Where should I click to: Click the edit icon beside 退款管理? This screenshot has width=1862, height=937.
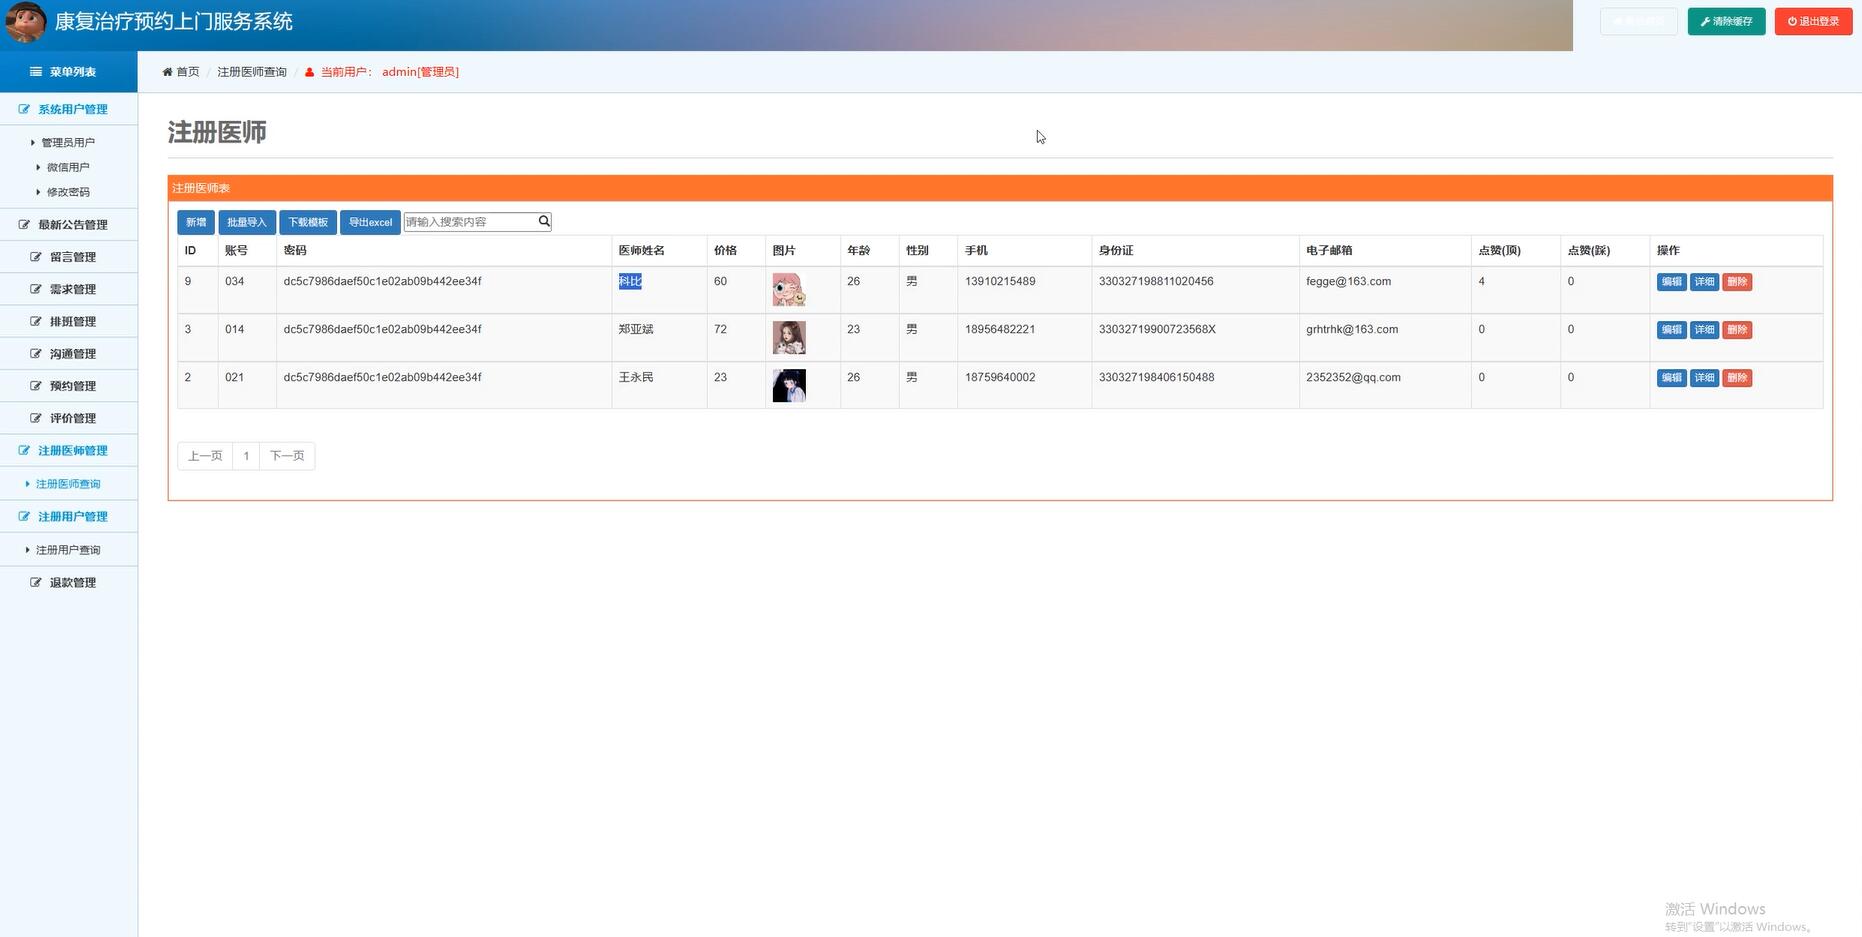coord(36,582)
